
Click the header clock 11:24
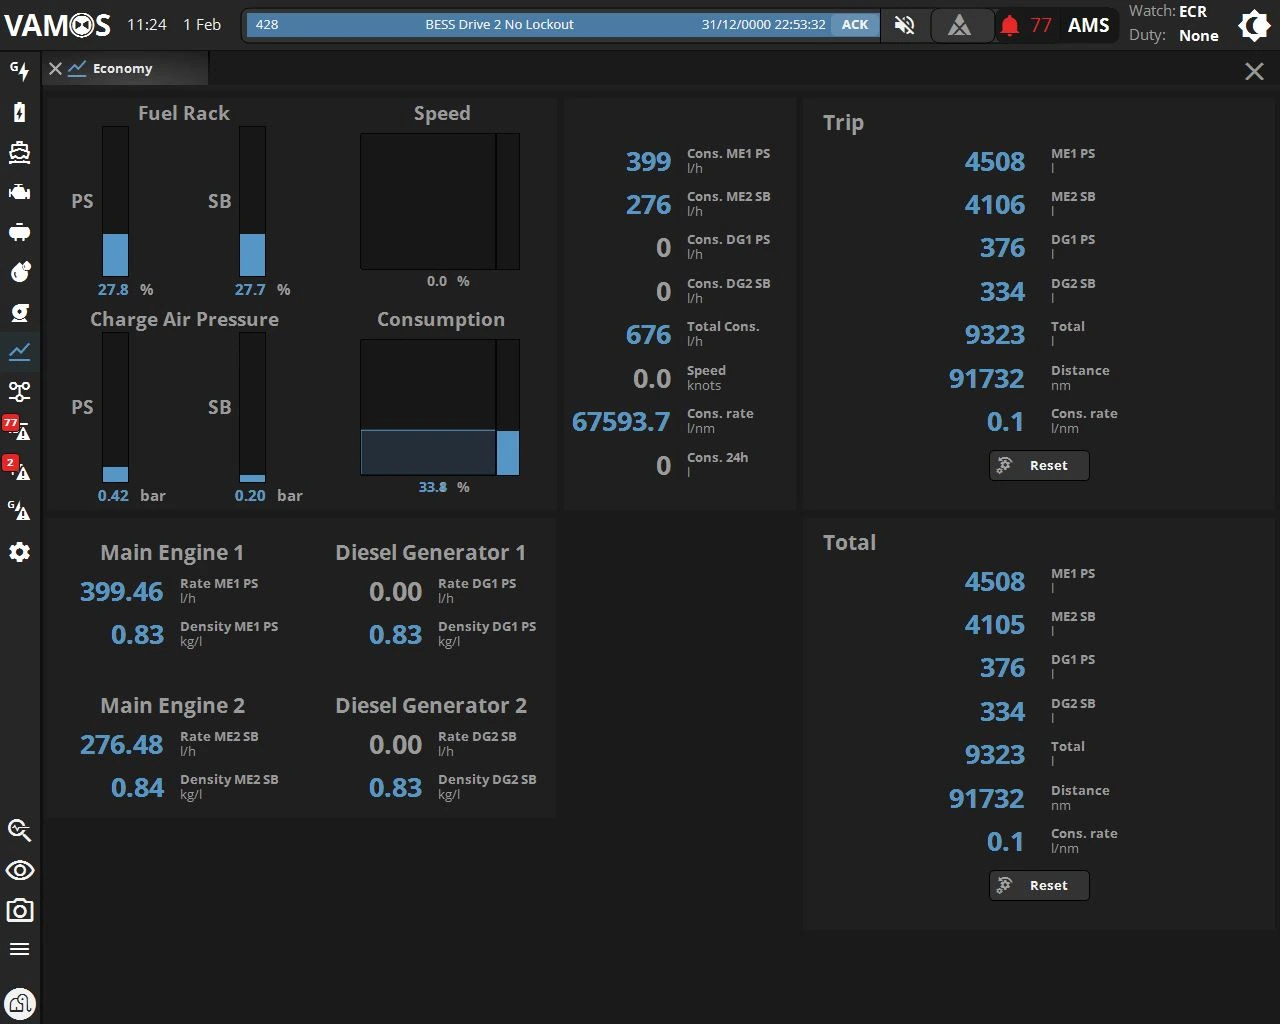pyautogui.click(x=147, y=24)
